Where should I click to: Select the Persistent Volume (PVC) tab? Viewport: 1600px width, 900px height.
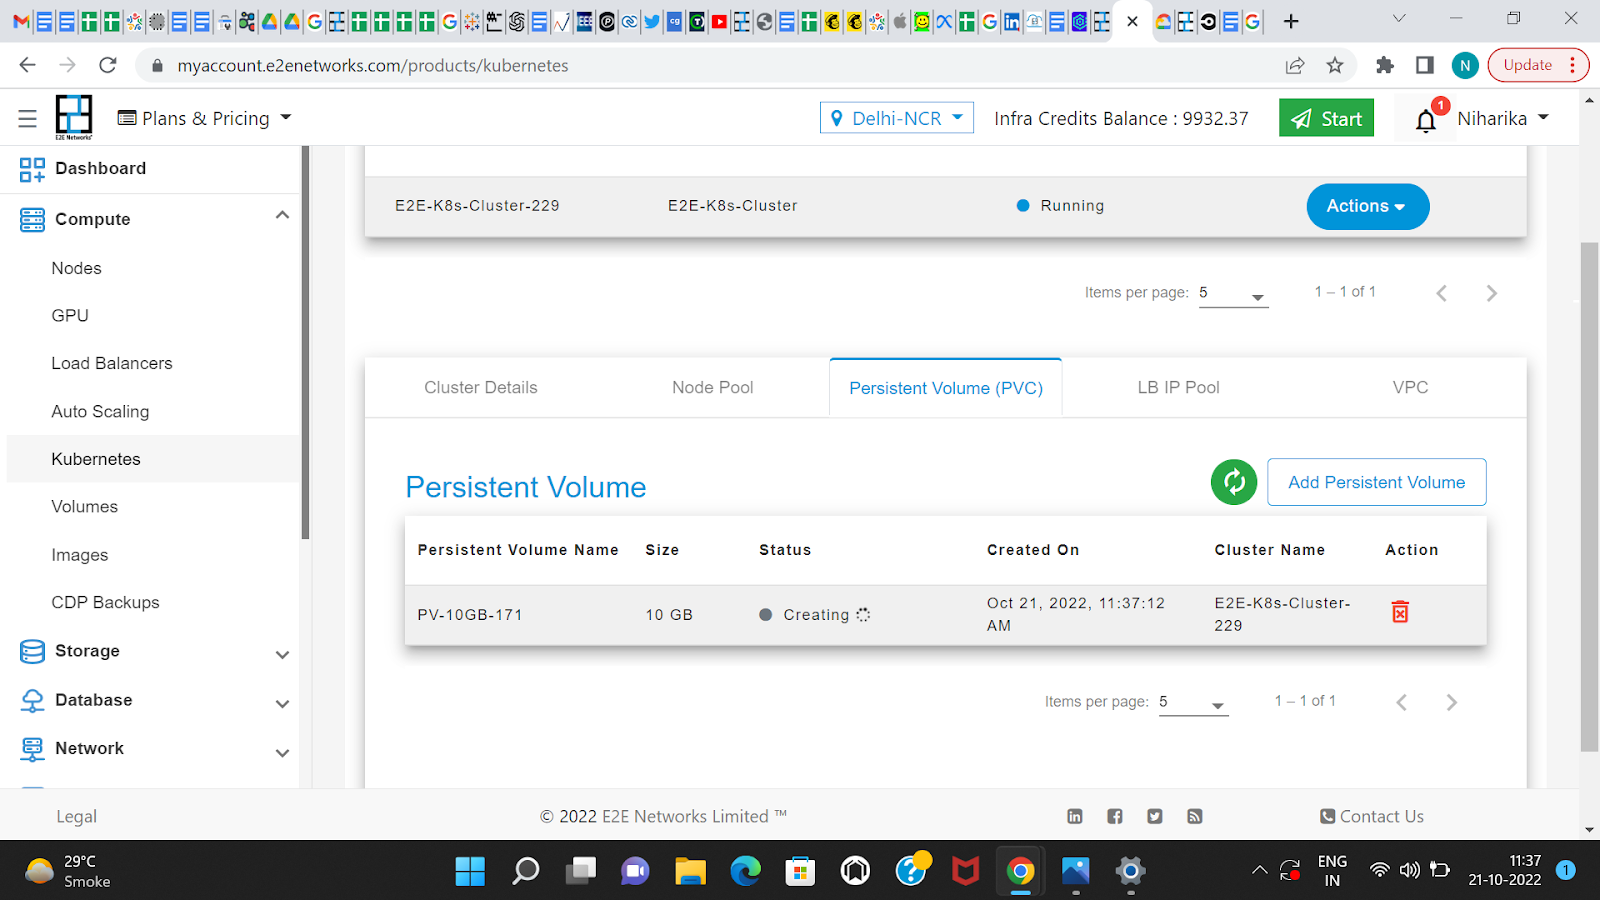point(946,388)
